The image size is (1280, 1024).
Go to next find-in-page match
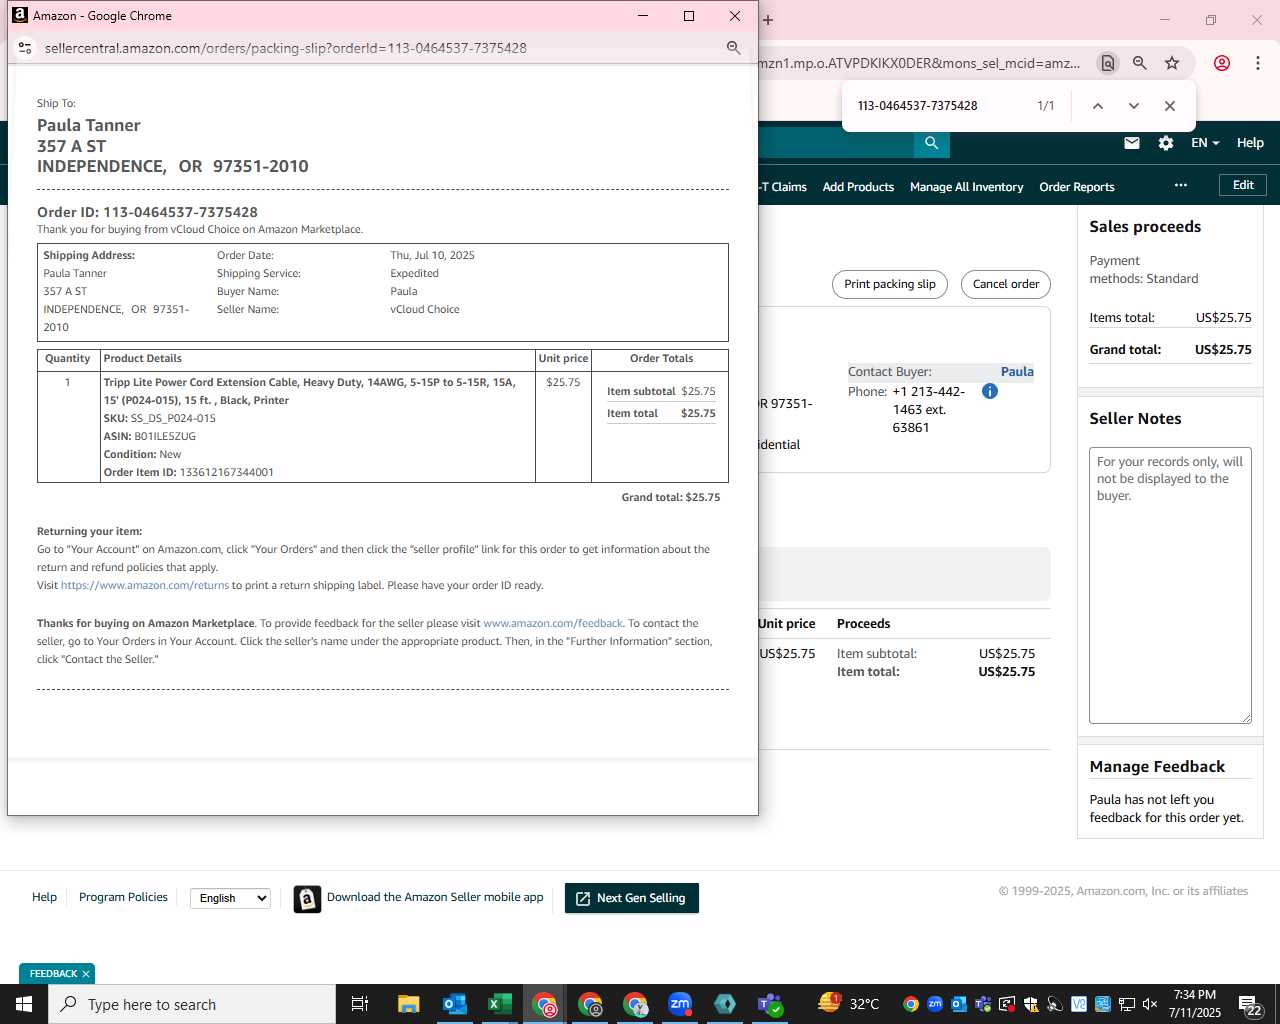click(1134, 106)
